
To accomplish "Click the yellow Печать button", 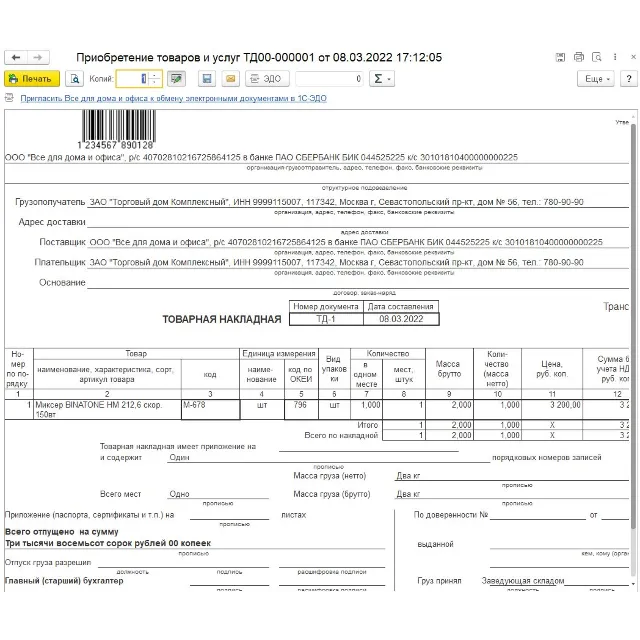I will coord(32,79).
